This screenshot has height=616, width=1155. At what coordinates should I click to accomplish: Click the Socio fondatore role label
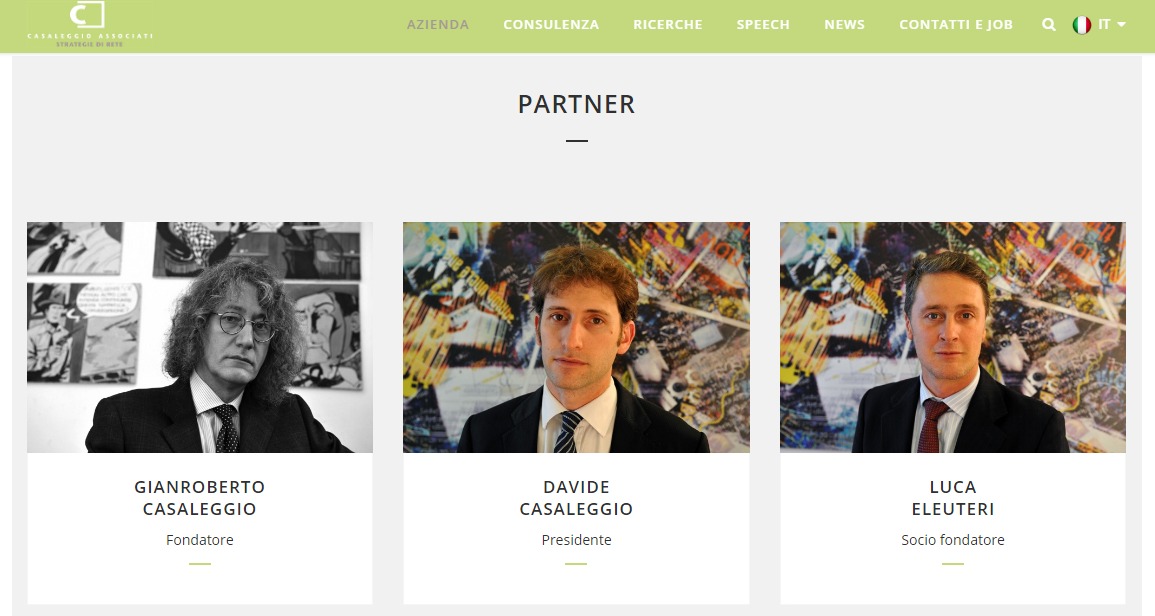[x=952, y=540]
